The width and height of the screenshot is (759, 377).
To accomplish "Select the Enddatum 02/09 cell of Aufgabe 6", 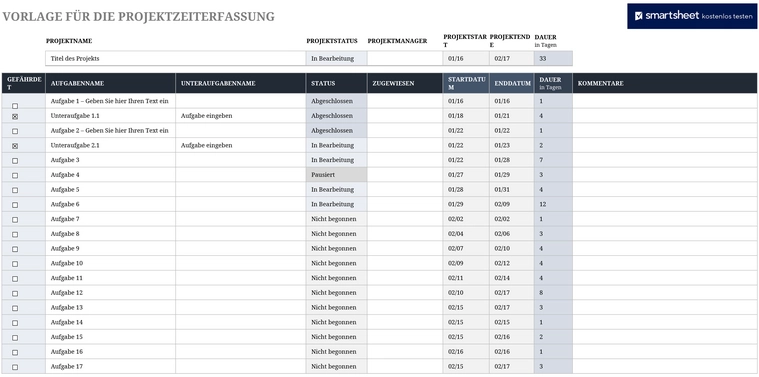I will [x=512, y=204].
